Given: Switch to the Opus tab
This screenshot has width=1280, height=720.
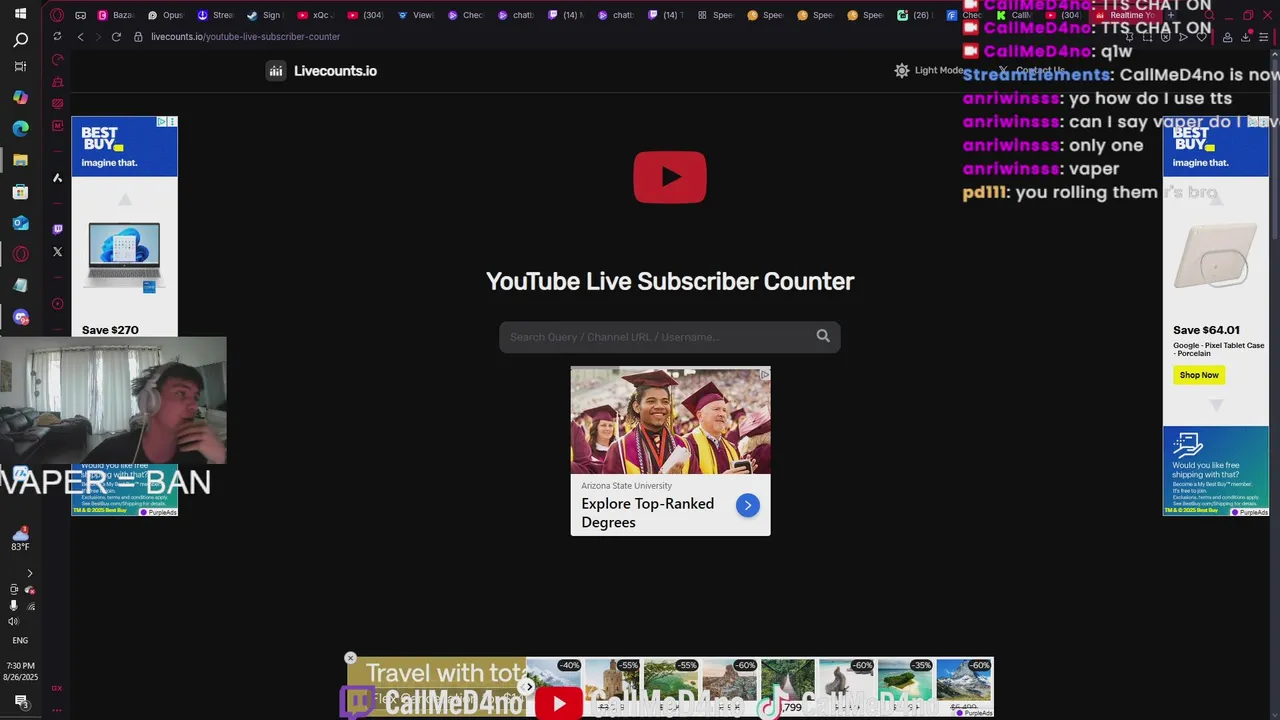Looking at the screenshot, I should tap(166, 15).
